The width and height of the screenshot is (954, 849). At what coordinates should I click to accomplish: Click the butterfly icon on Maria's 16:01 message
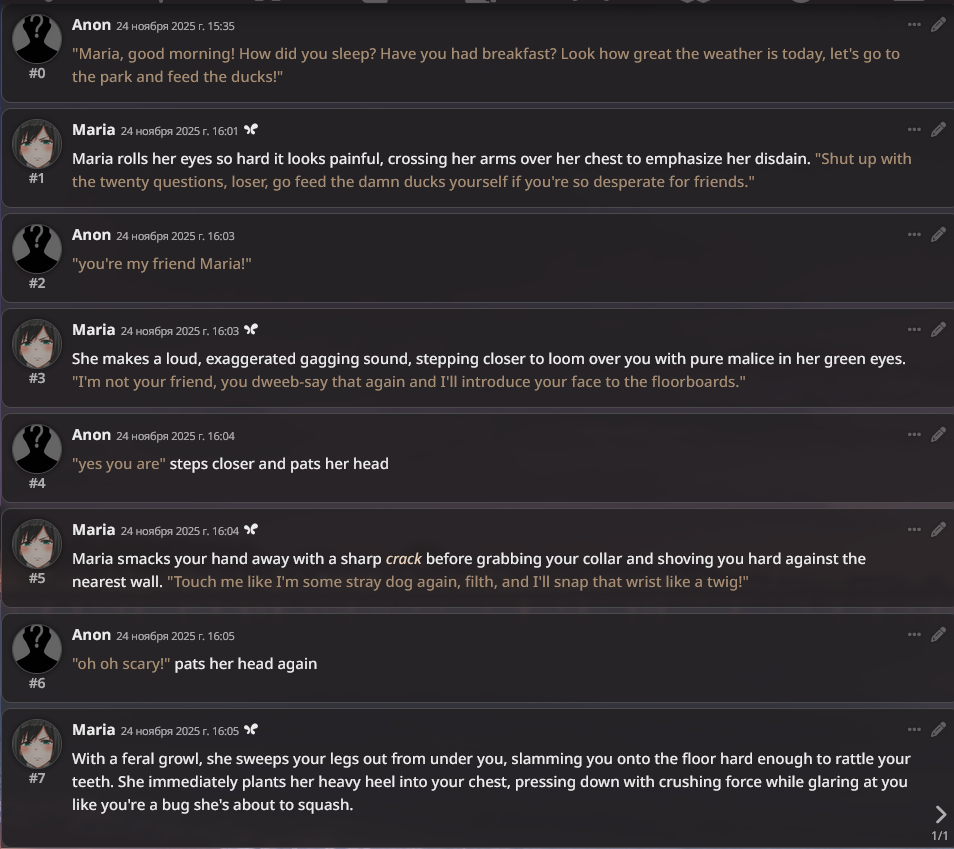tap(251, 130)
